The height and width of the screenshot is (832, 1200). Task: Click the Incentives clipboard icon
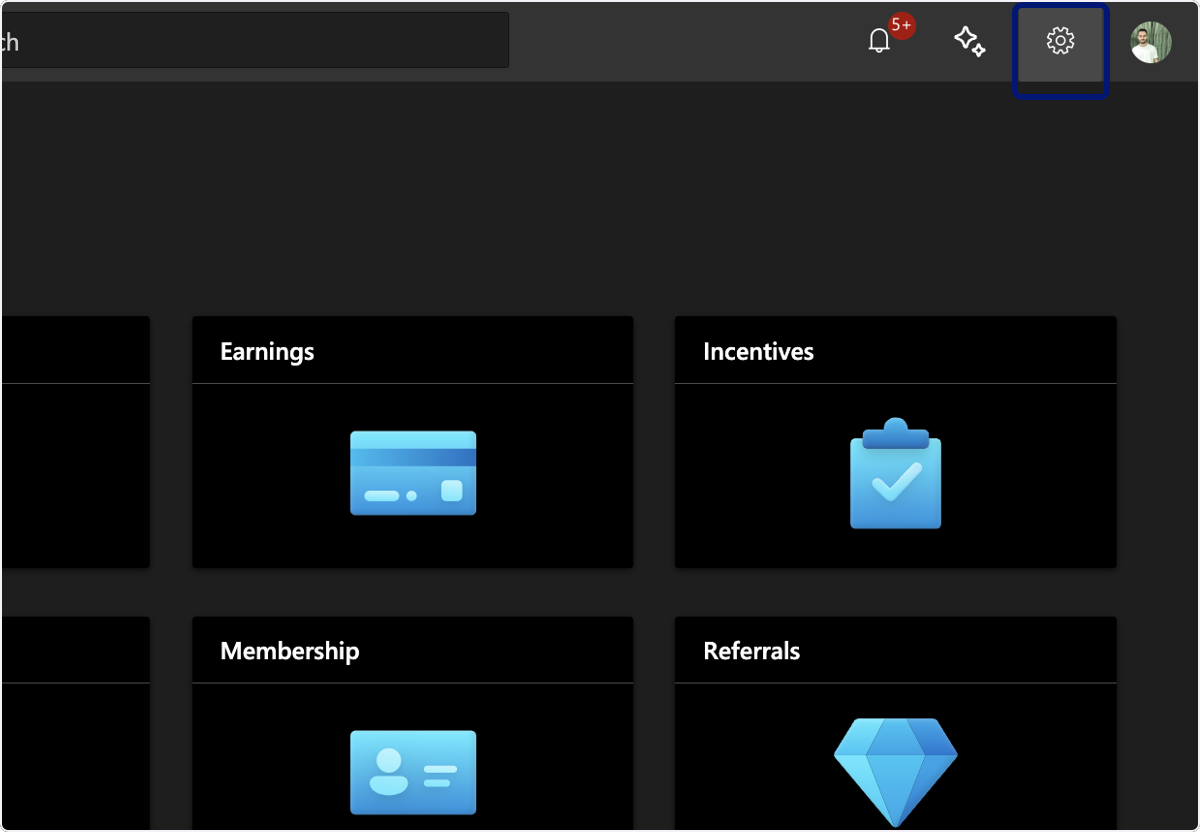coord(896,474)
